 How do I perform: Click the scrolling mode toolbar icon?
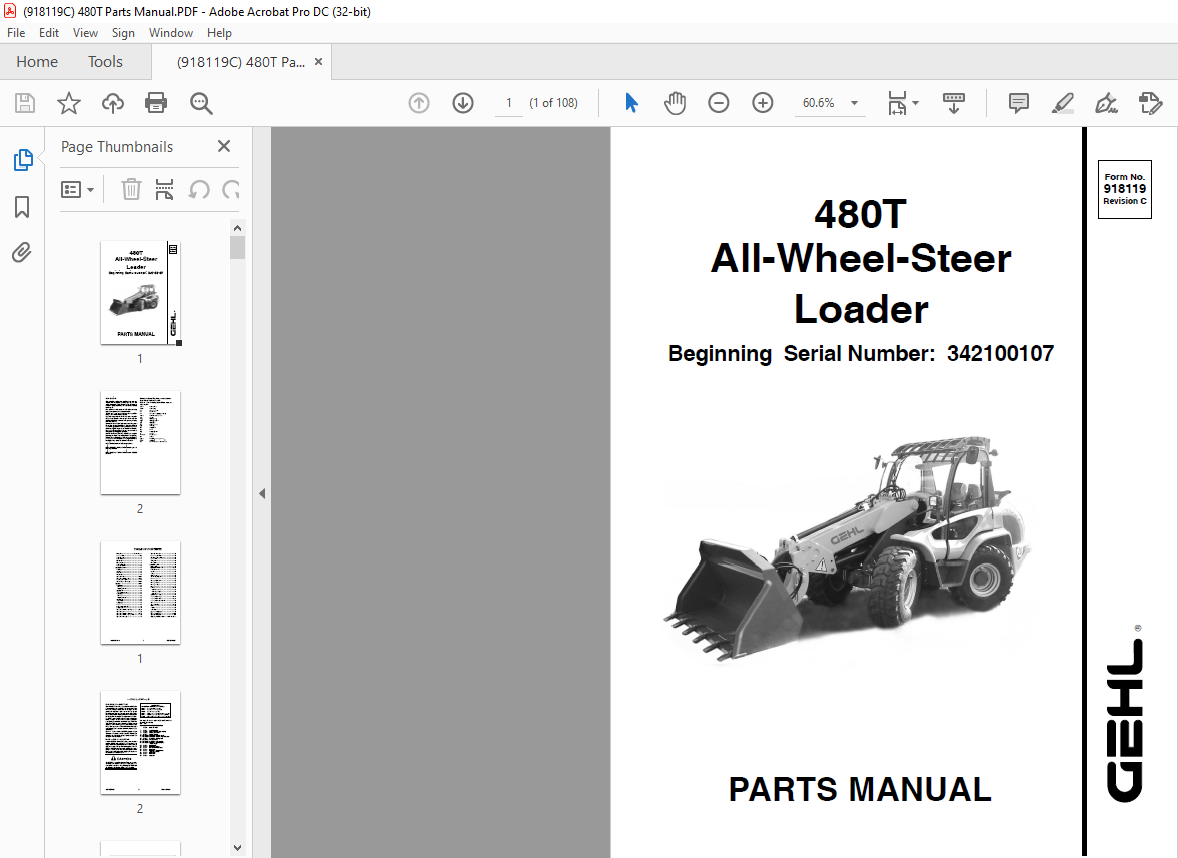953,103
